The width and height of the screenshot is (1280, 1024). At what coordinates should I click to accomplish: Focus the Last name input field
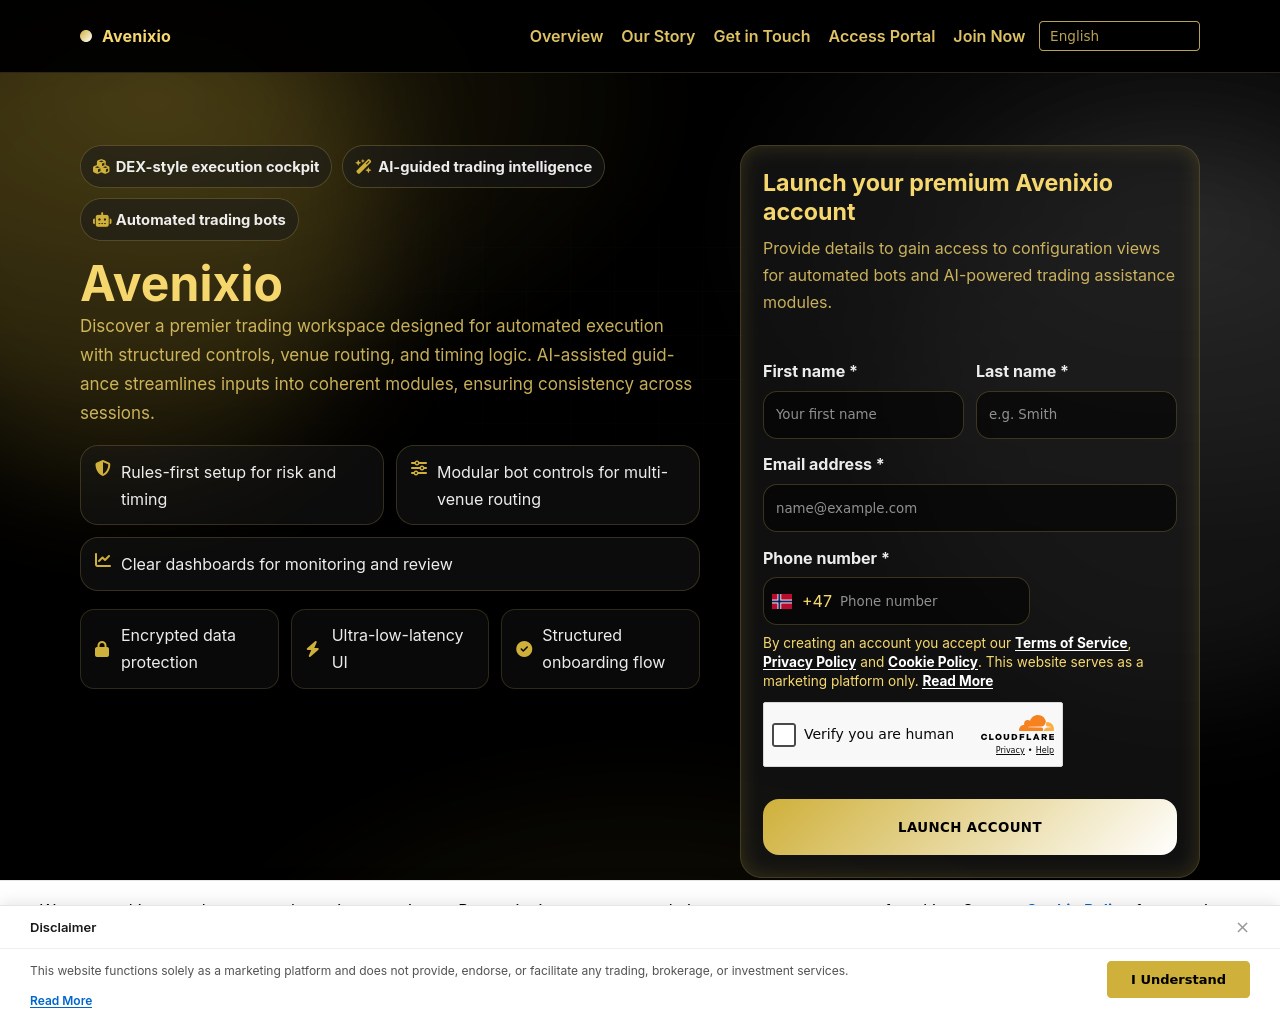pyautogui.click(x=1076, y=415)
